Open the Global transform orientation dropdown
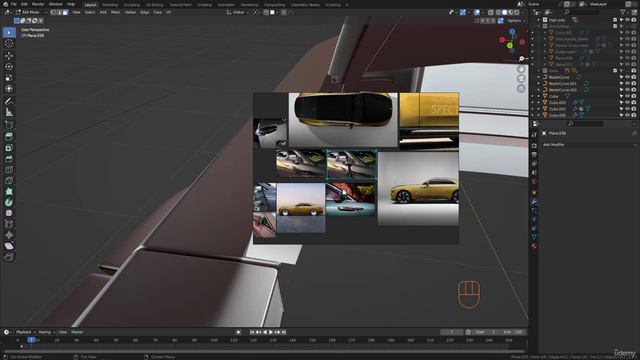 click(237, 12)
